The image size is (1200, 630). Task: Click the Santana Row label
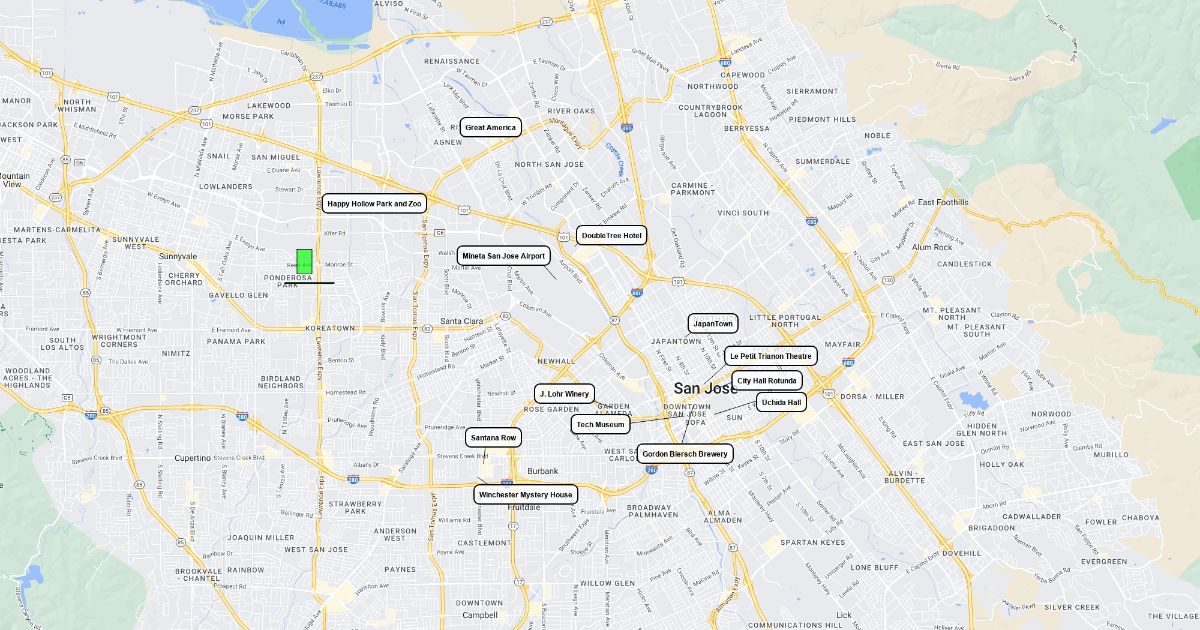(493, 437)
